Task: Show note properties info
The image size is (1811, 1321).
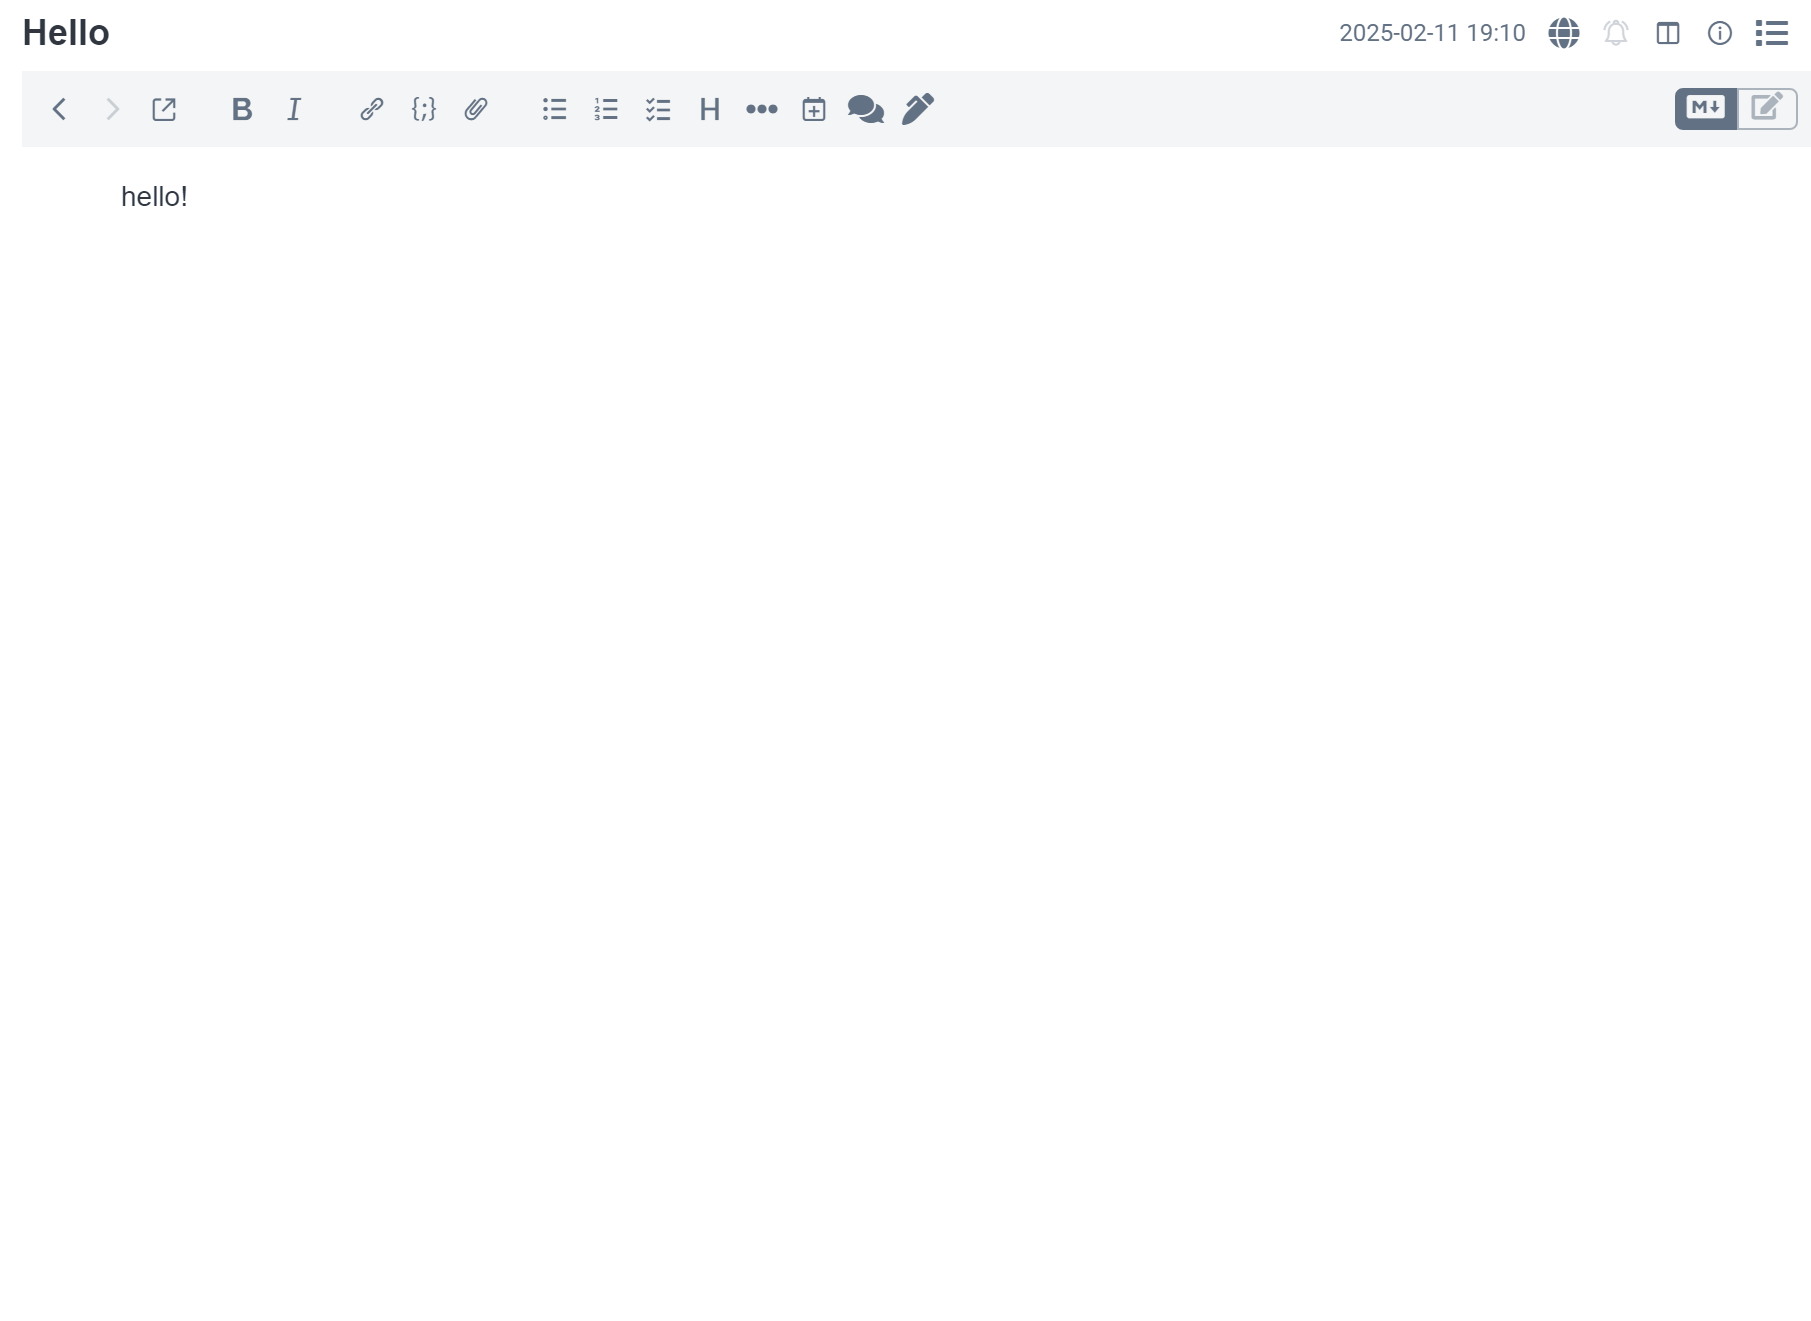Action: point(1720,33)
